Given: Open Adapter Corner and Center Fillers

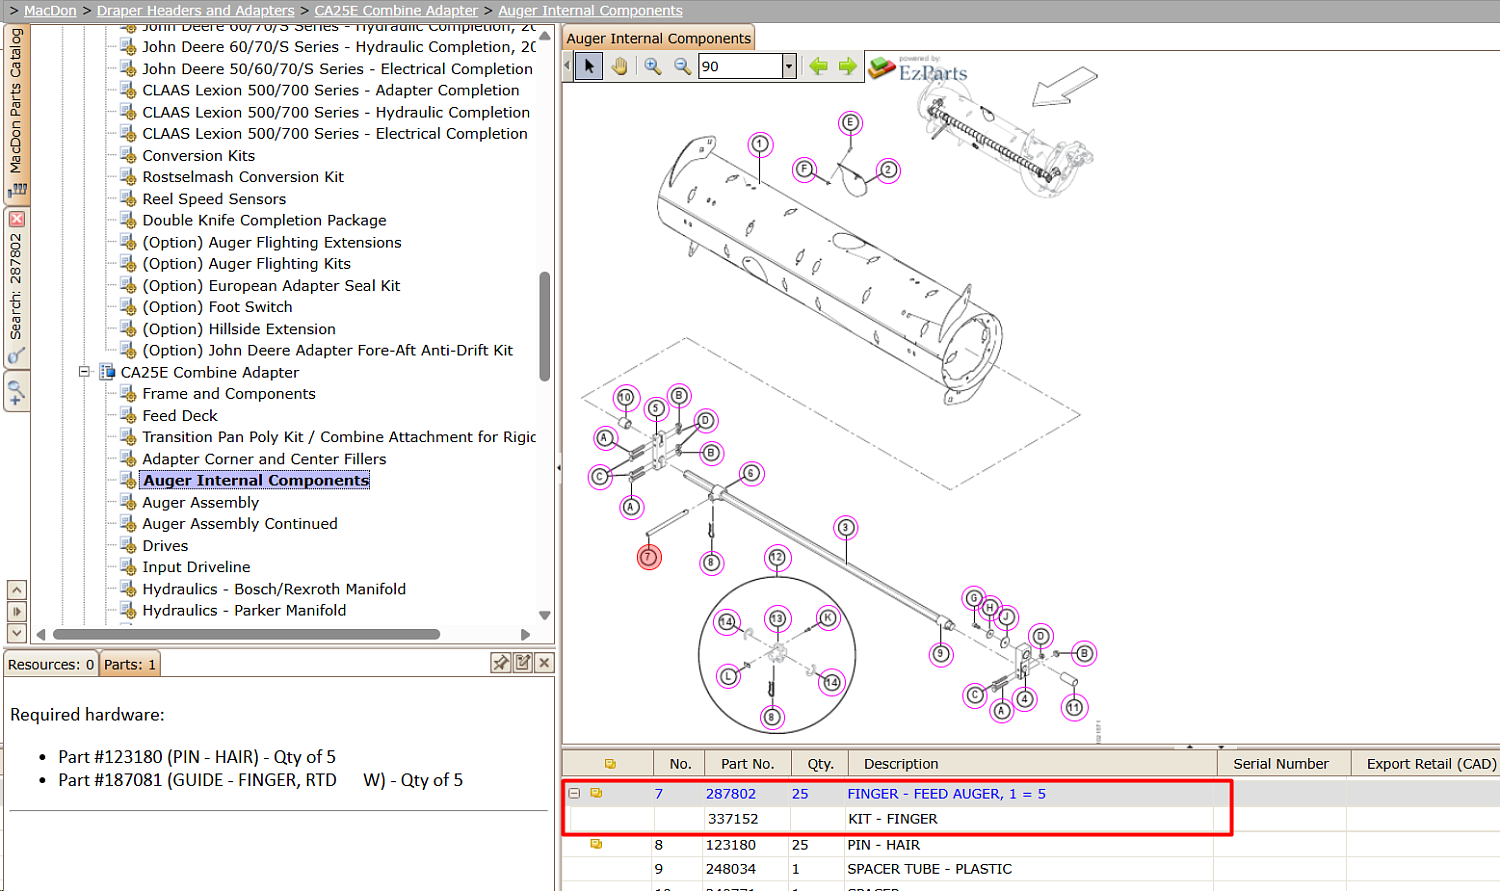Looking at the screenshot, I should [x=264, y=459].
